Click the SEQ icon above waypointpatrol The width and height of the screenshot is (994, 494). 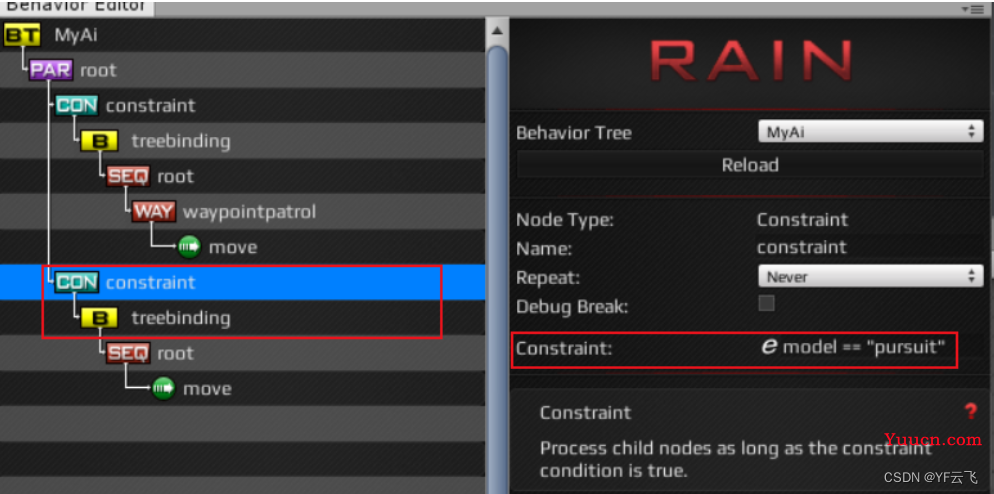click(128, 176)
